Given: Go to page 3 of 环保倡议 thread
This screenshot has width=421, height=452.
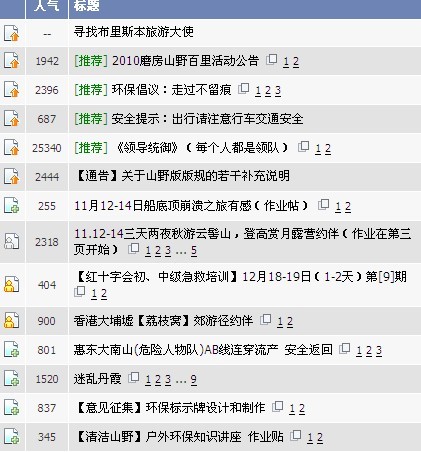Looking at the screenshot, I should tap(278, 91).
